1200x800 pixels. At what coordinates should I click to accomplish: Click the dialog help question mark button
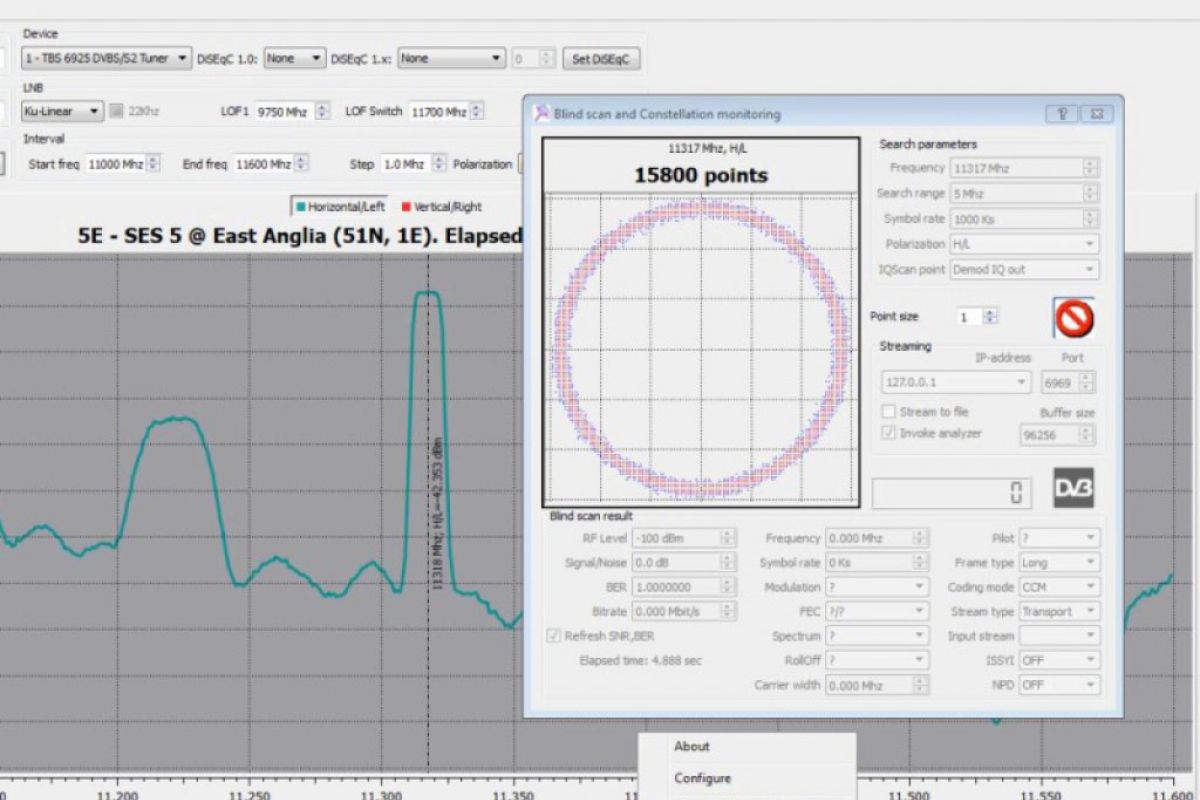coord(1061,114)
